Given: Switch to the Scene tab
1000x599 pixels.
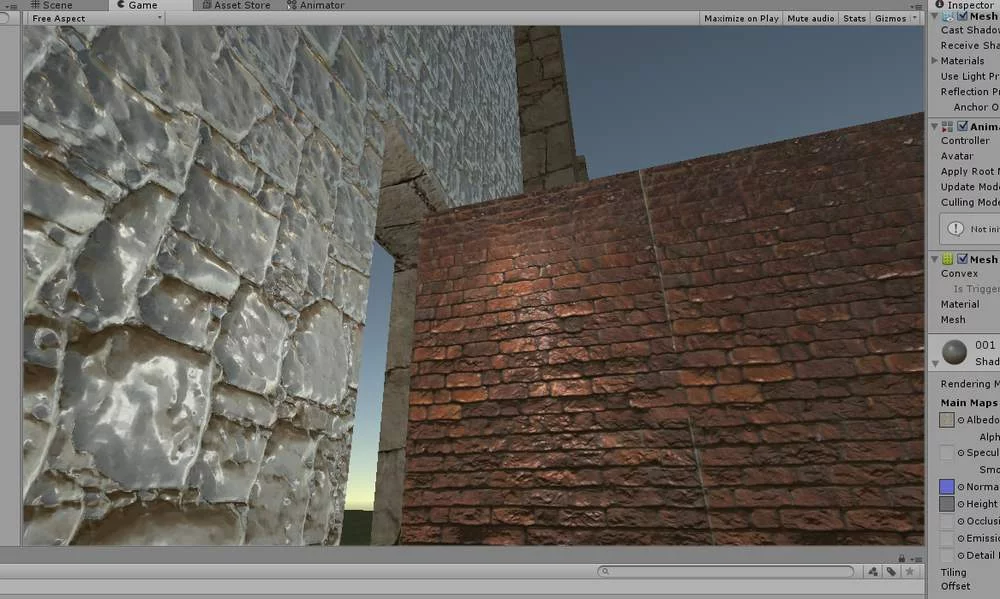Looking at the screenshot, I should pos(52,5).
